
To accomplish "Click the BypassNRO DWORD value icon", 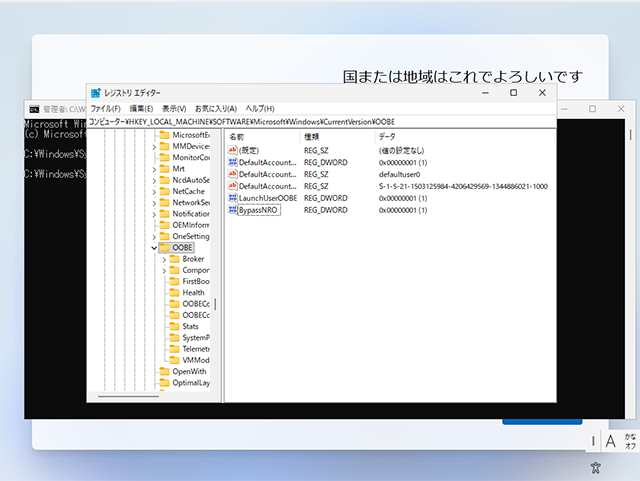I will 233,210.
